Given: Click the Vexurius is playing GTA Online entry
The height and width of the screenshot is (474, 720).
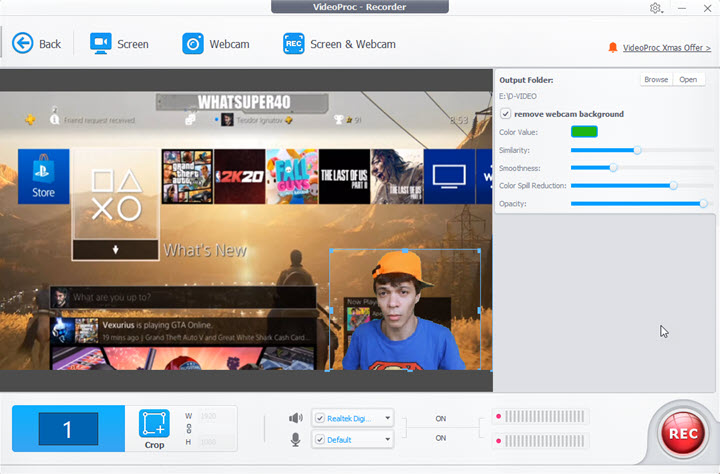Looking at the screenshot, I should click(183, 331).
